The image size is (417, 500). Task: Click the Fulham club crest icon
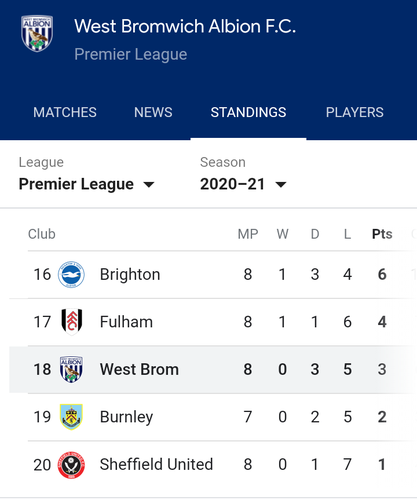coord(72,322)
